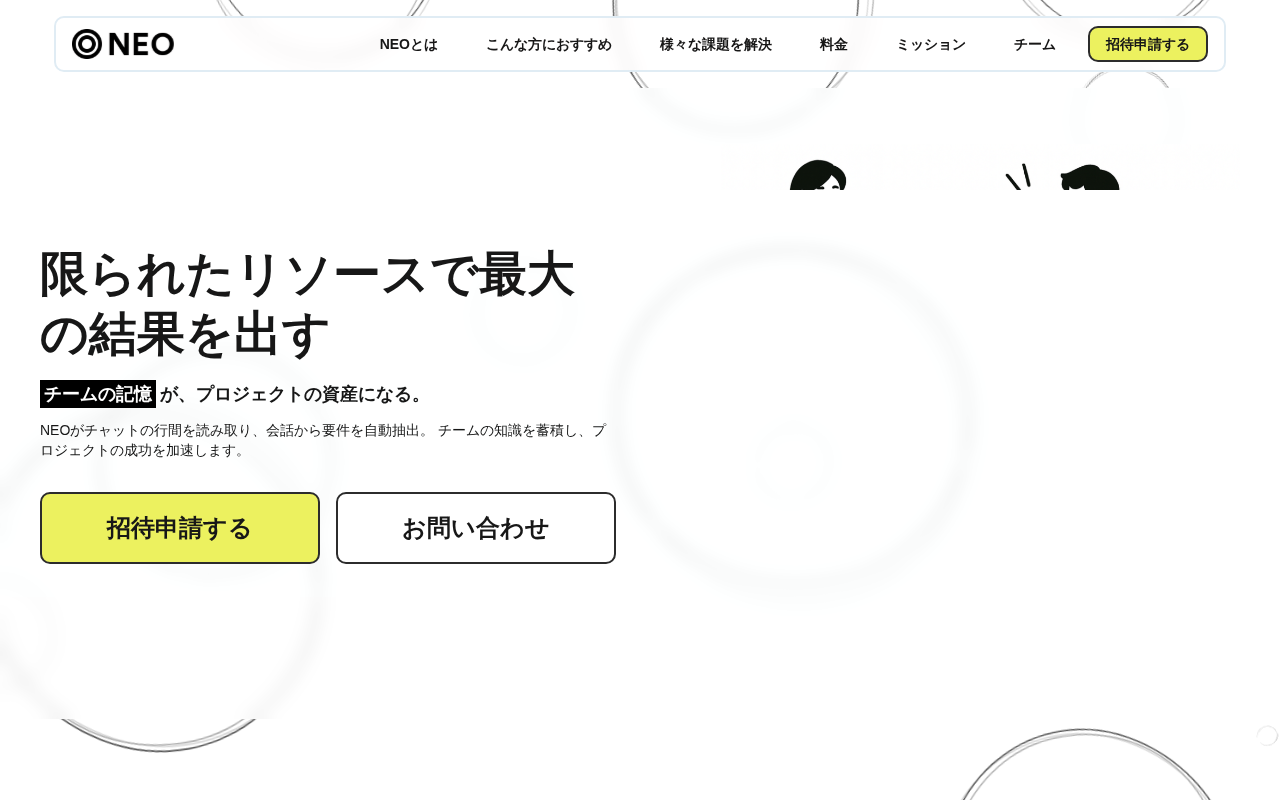Click the お問い合わせ contact button
This screenshot has width=1280, height=800.
476,528
